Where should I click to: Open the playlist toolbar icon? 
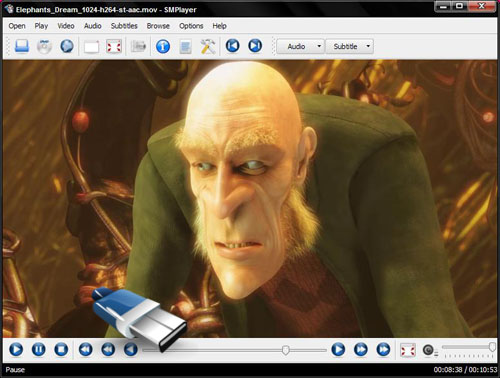[x=185, y=46]
